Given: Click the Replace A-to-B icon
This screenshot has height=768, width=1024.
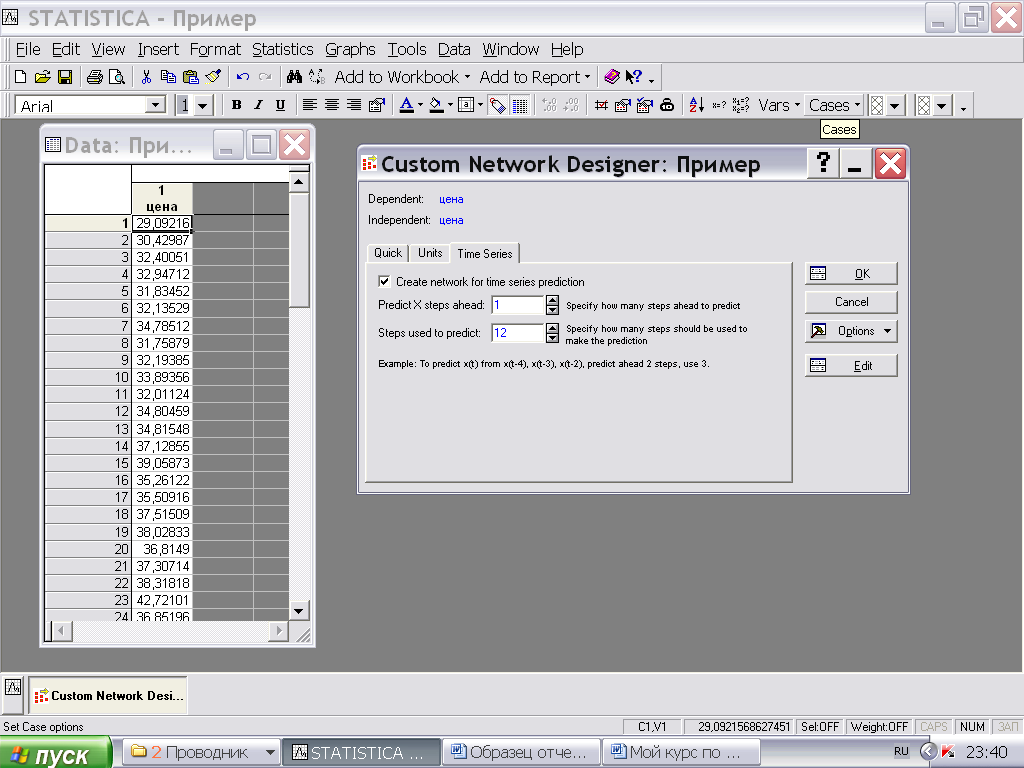Looking at the screenshot, I should [x=317, y=77].
